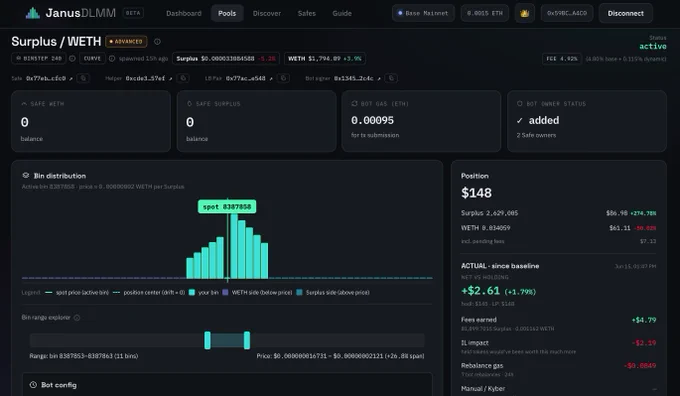Open Bot signer 0x1345 external link arrow
This screenshot has width=680, height=396.
point(379,79)
